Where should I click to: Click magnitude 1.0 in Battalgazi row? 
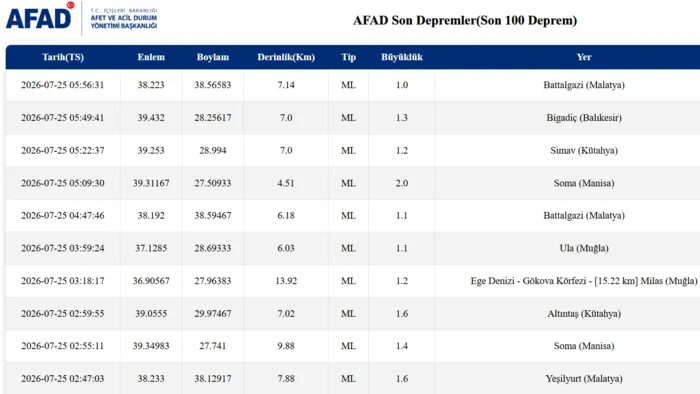[x=402, y=85]
